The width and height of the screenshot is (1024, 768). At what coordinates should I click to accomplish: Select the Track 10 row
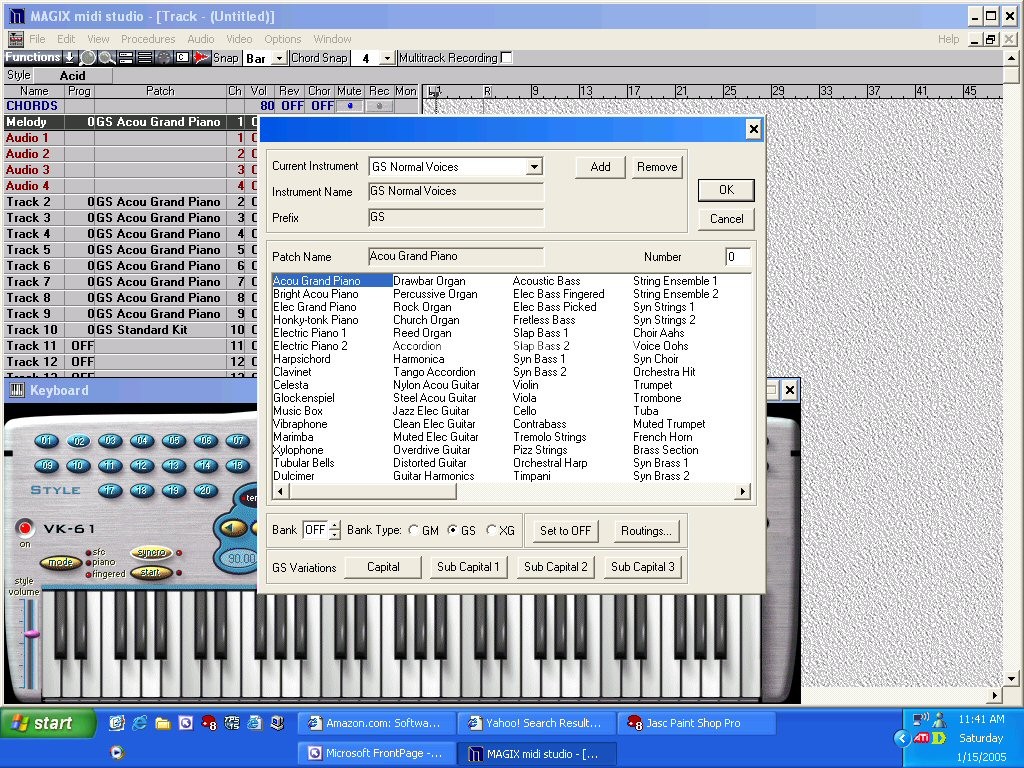(129, 330)
